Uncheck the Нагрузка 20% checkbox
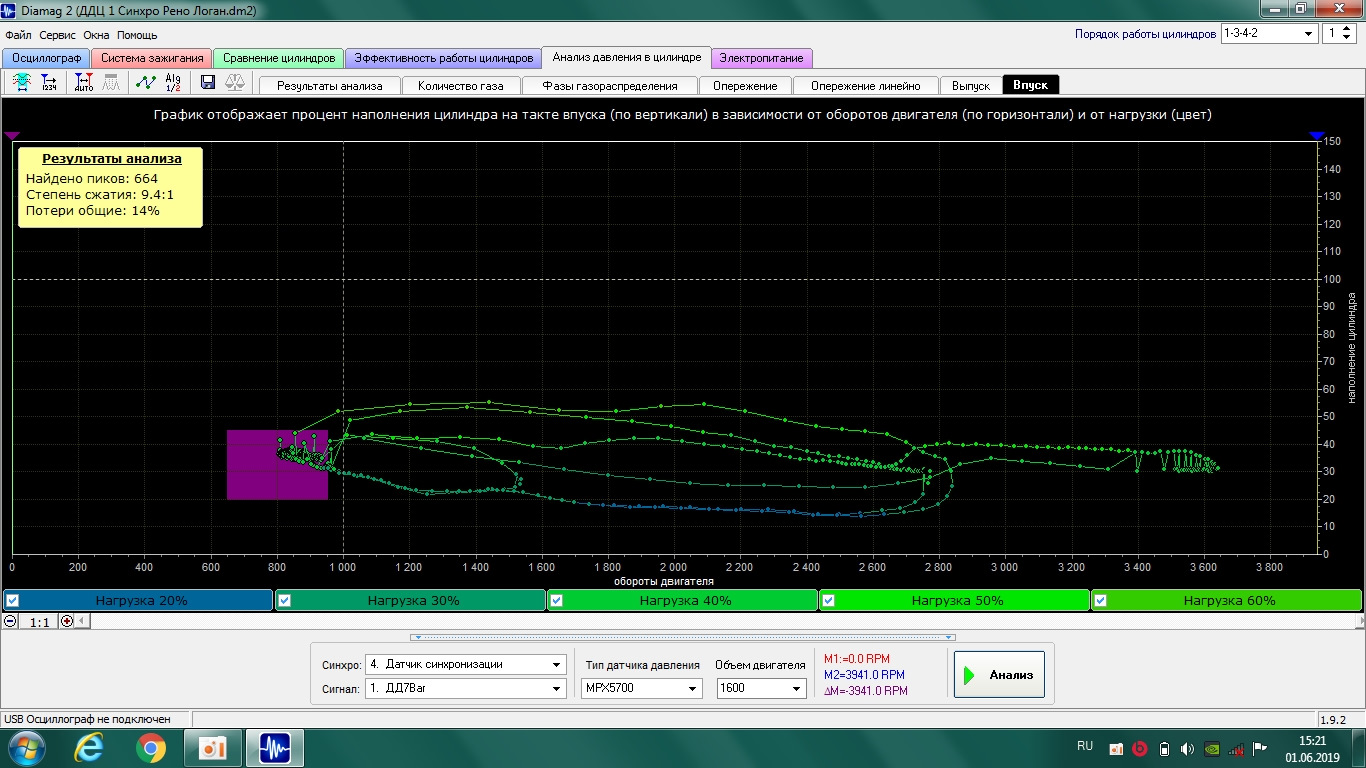The image size is (1366, 768). (x=12, y=601)
